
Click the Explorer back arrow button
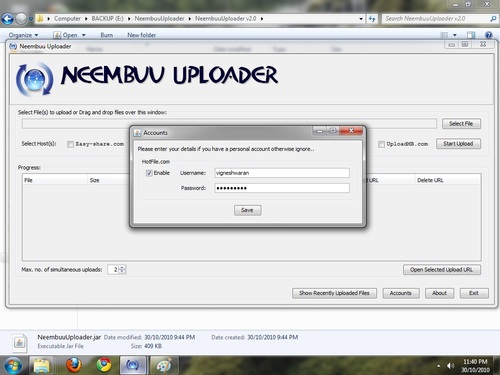pos(7,19)
